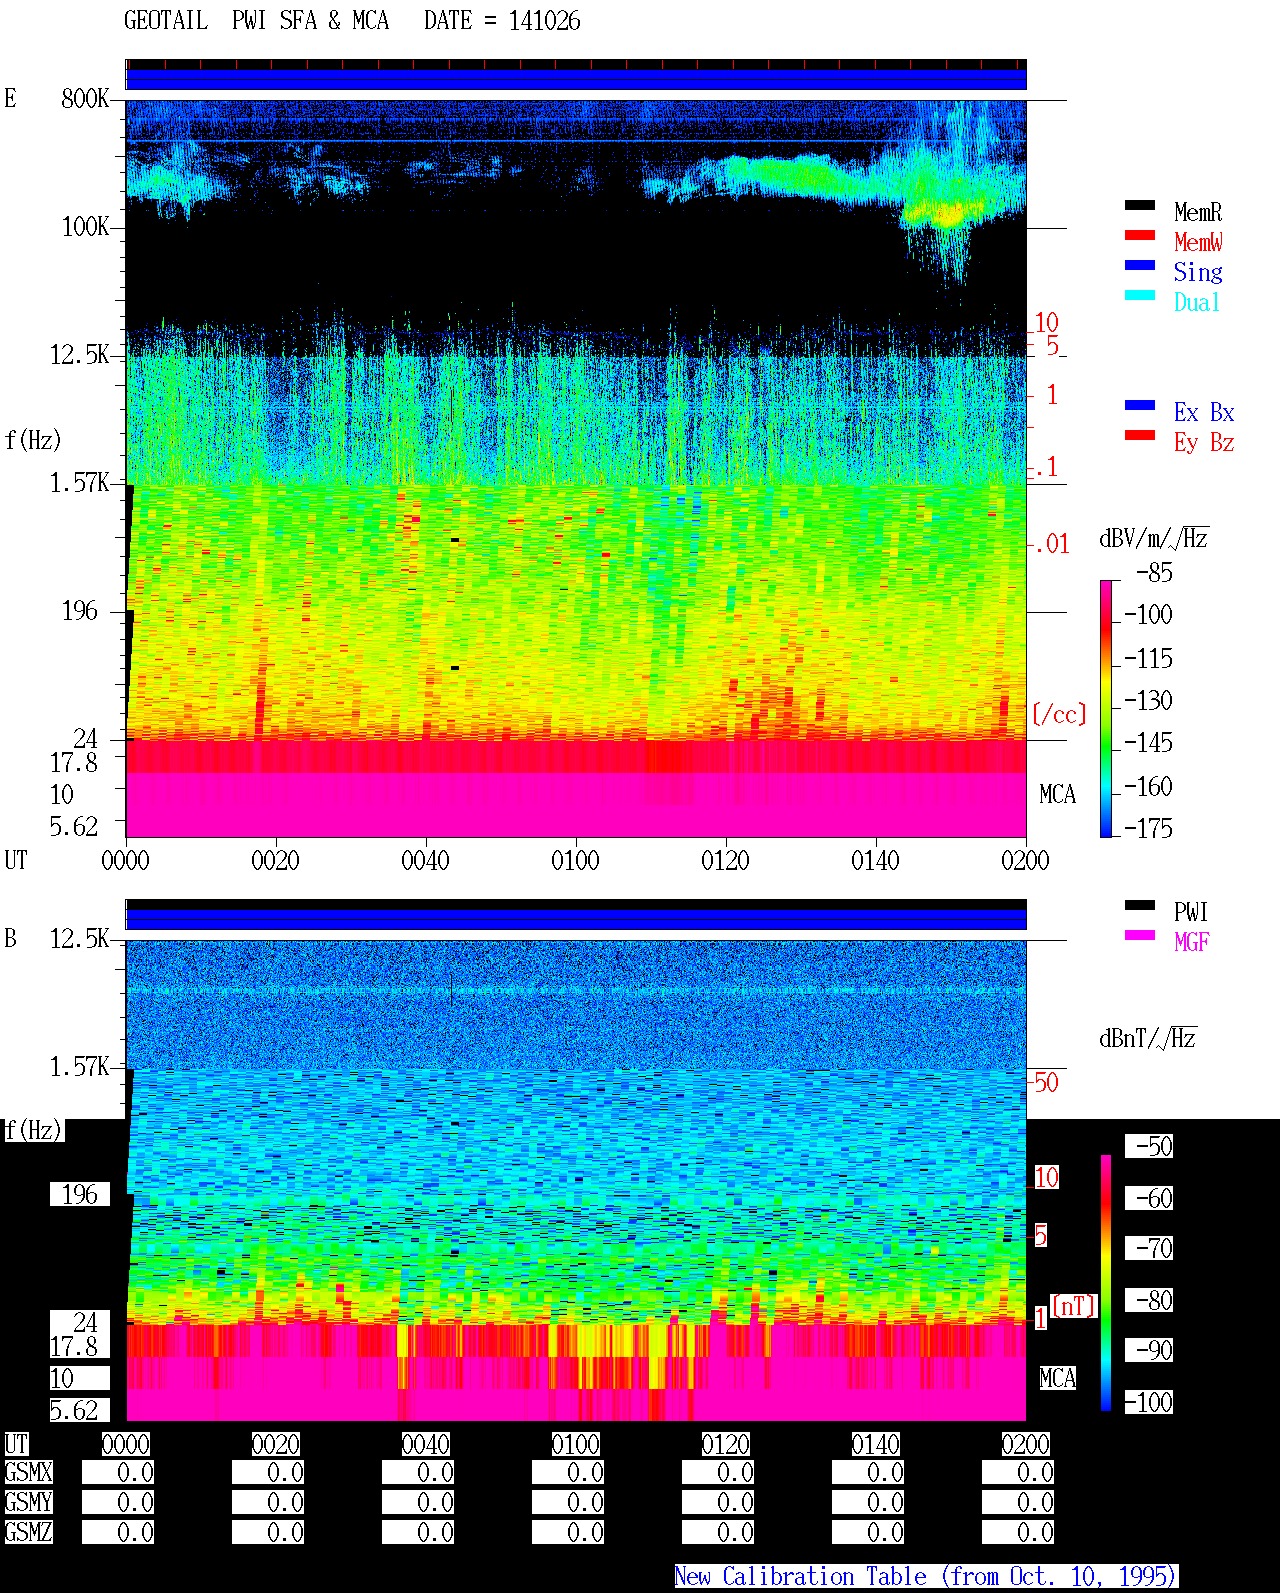Image resolution: width=1280 pixels, height=1593 pixels.
Task: Click the GSMZ value under 0200 column
Action: 1018,1532
